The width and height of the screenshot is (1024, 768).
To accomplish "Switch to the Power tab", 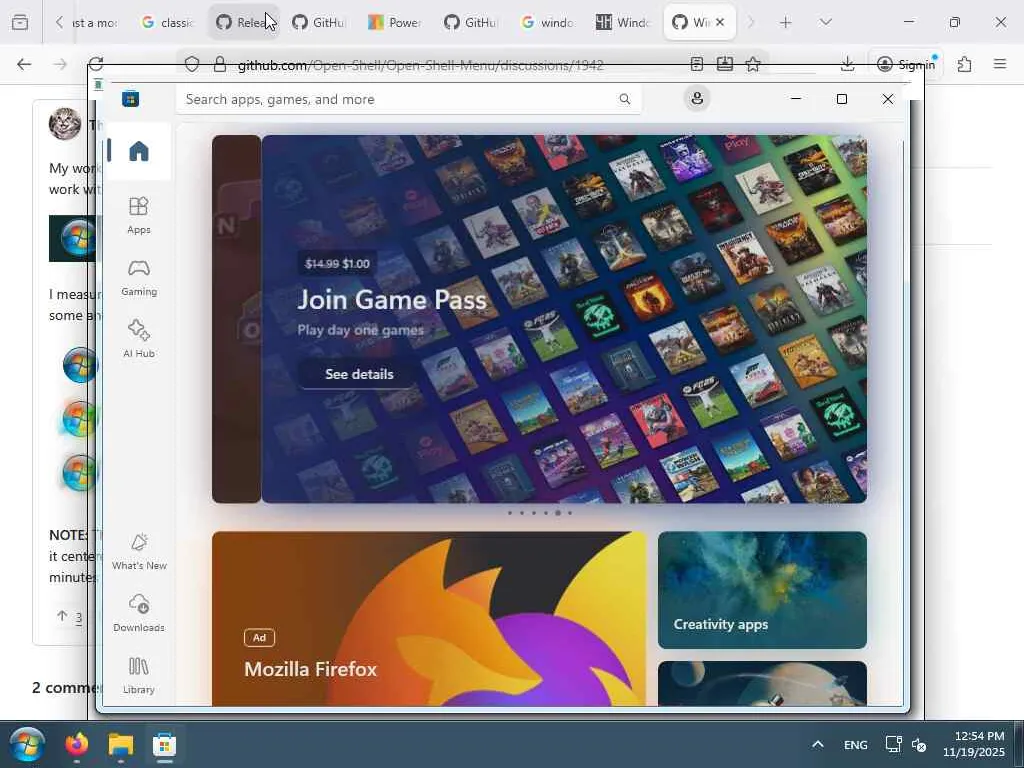I will point(395,23).
